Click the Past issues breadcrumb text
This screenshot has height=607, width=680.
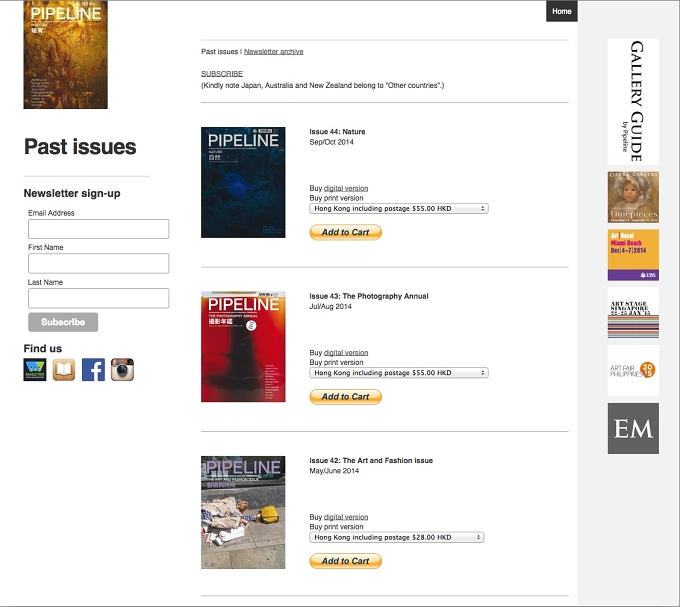pos(219,52)
